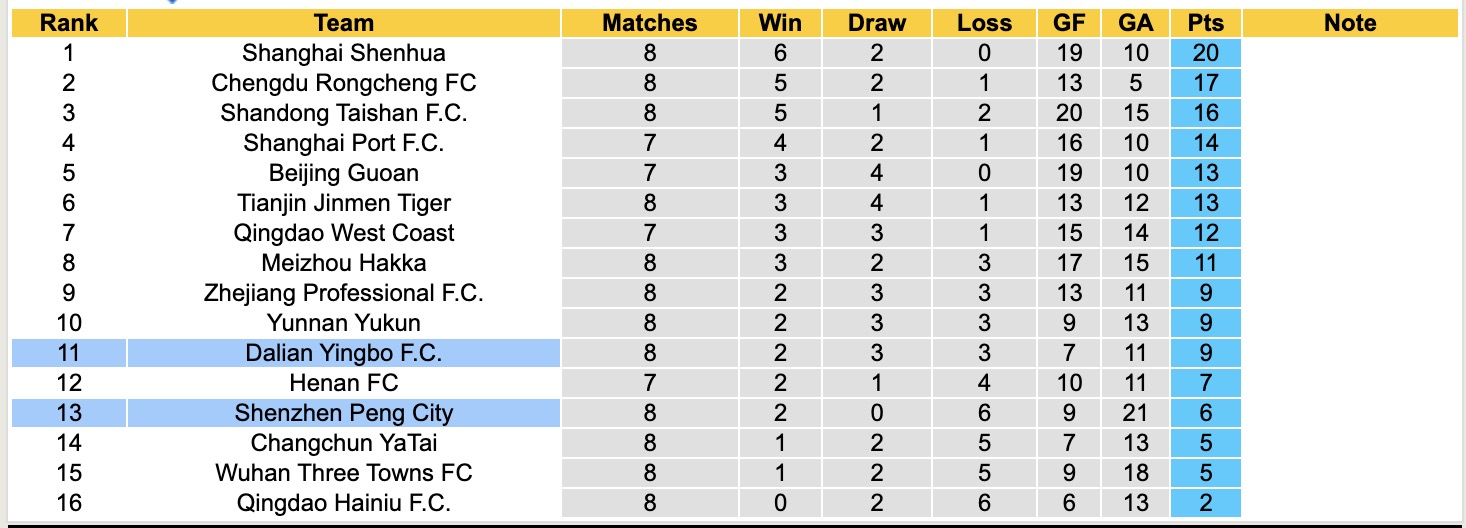
Task: Open Qingdao Hainiu F.C. team entry
Action: pos(343,503)
